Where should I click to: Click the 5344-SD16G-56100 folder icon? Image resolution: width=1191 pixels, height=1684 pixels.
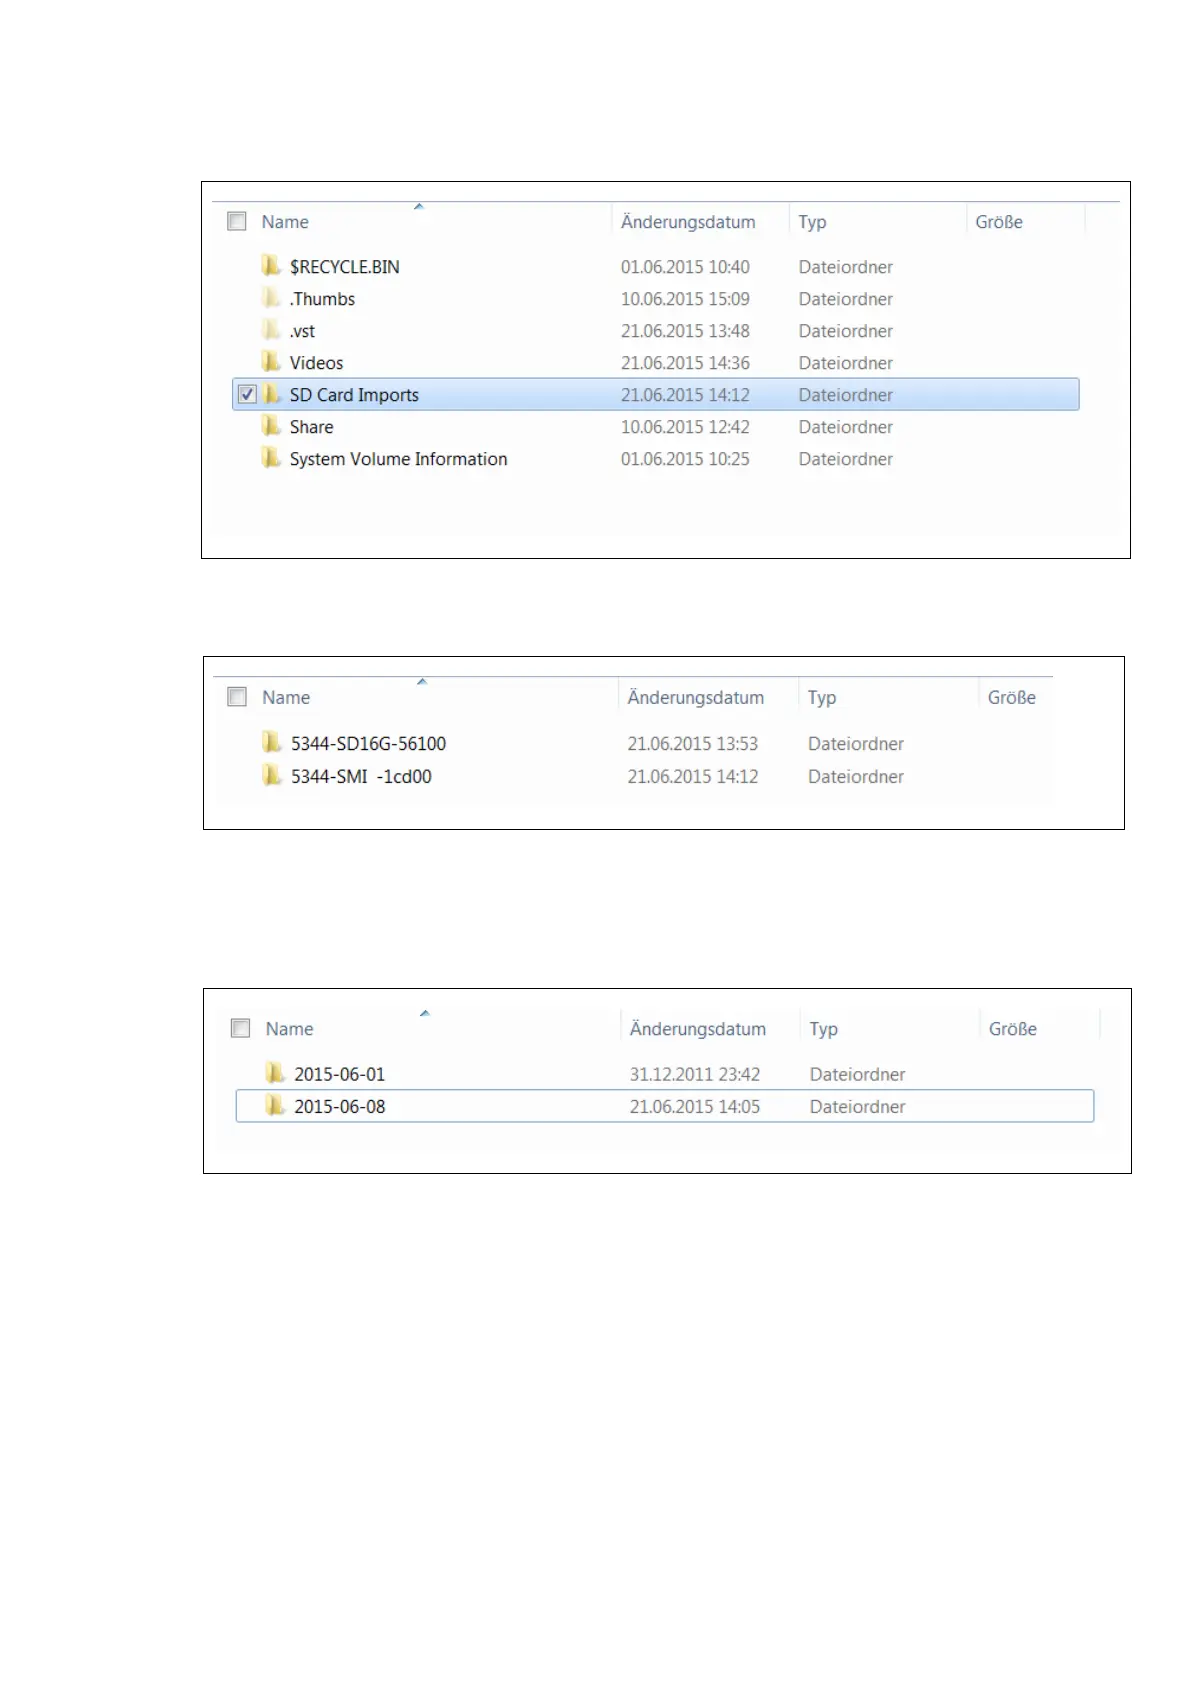pyautogui.click(x=272, y=743)
